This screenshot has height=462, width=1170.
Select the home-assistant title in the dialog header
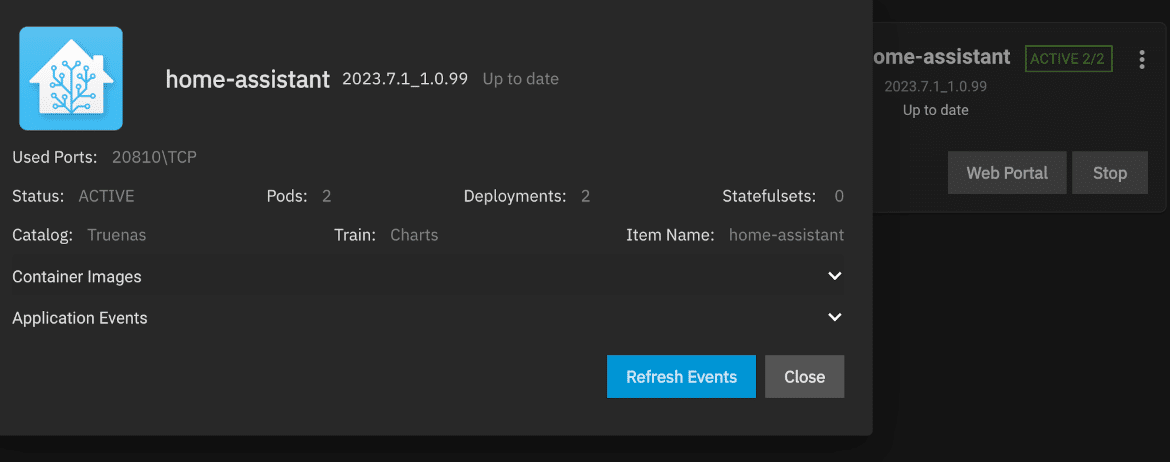click(248, 79)
